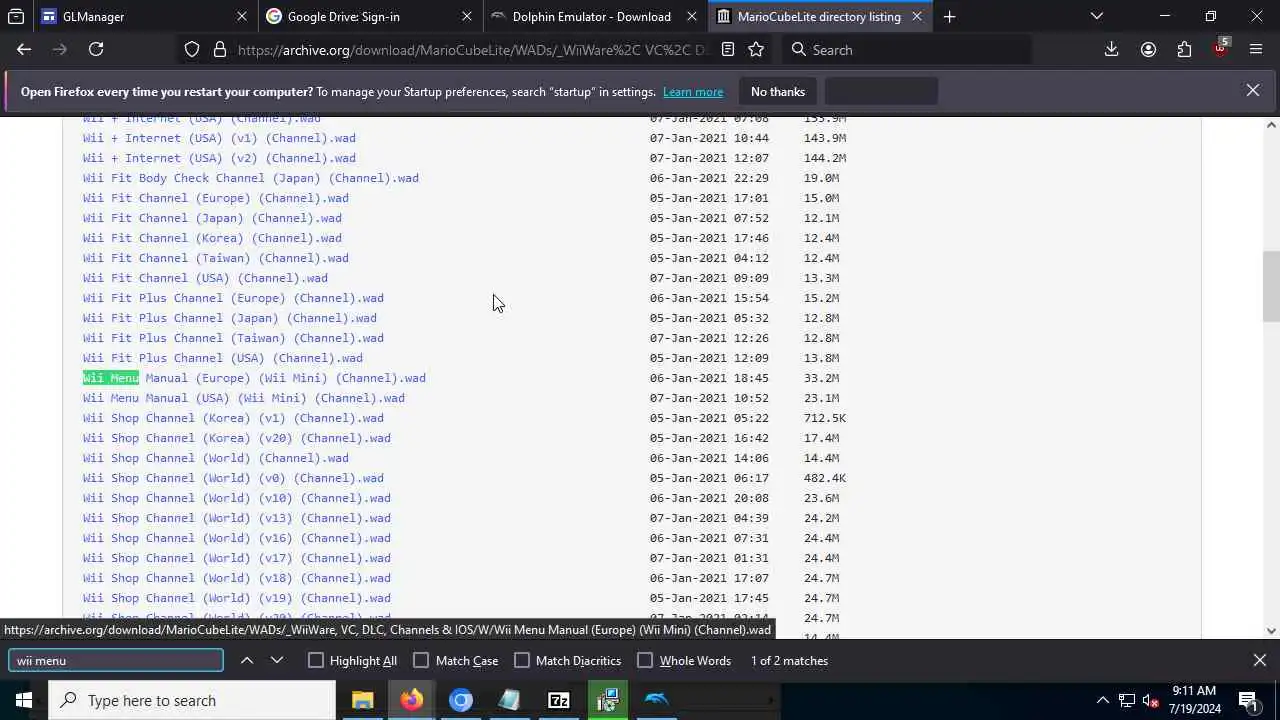Image resolution: width=1280 pixels, height=720 pixels.
Task: Select MarioCubeLite directory listing tab
Action: [x=819, y=16]
